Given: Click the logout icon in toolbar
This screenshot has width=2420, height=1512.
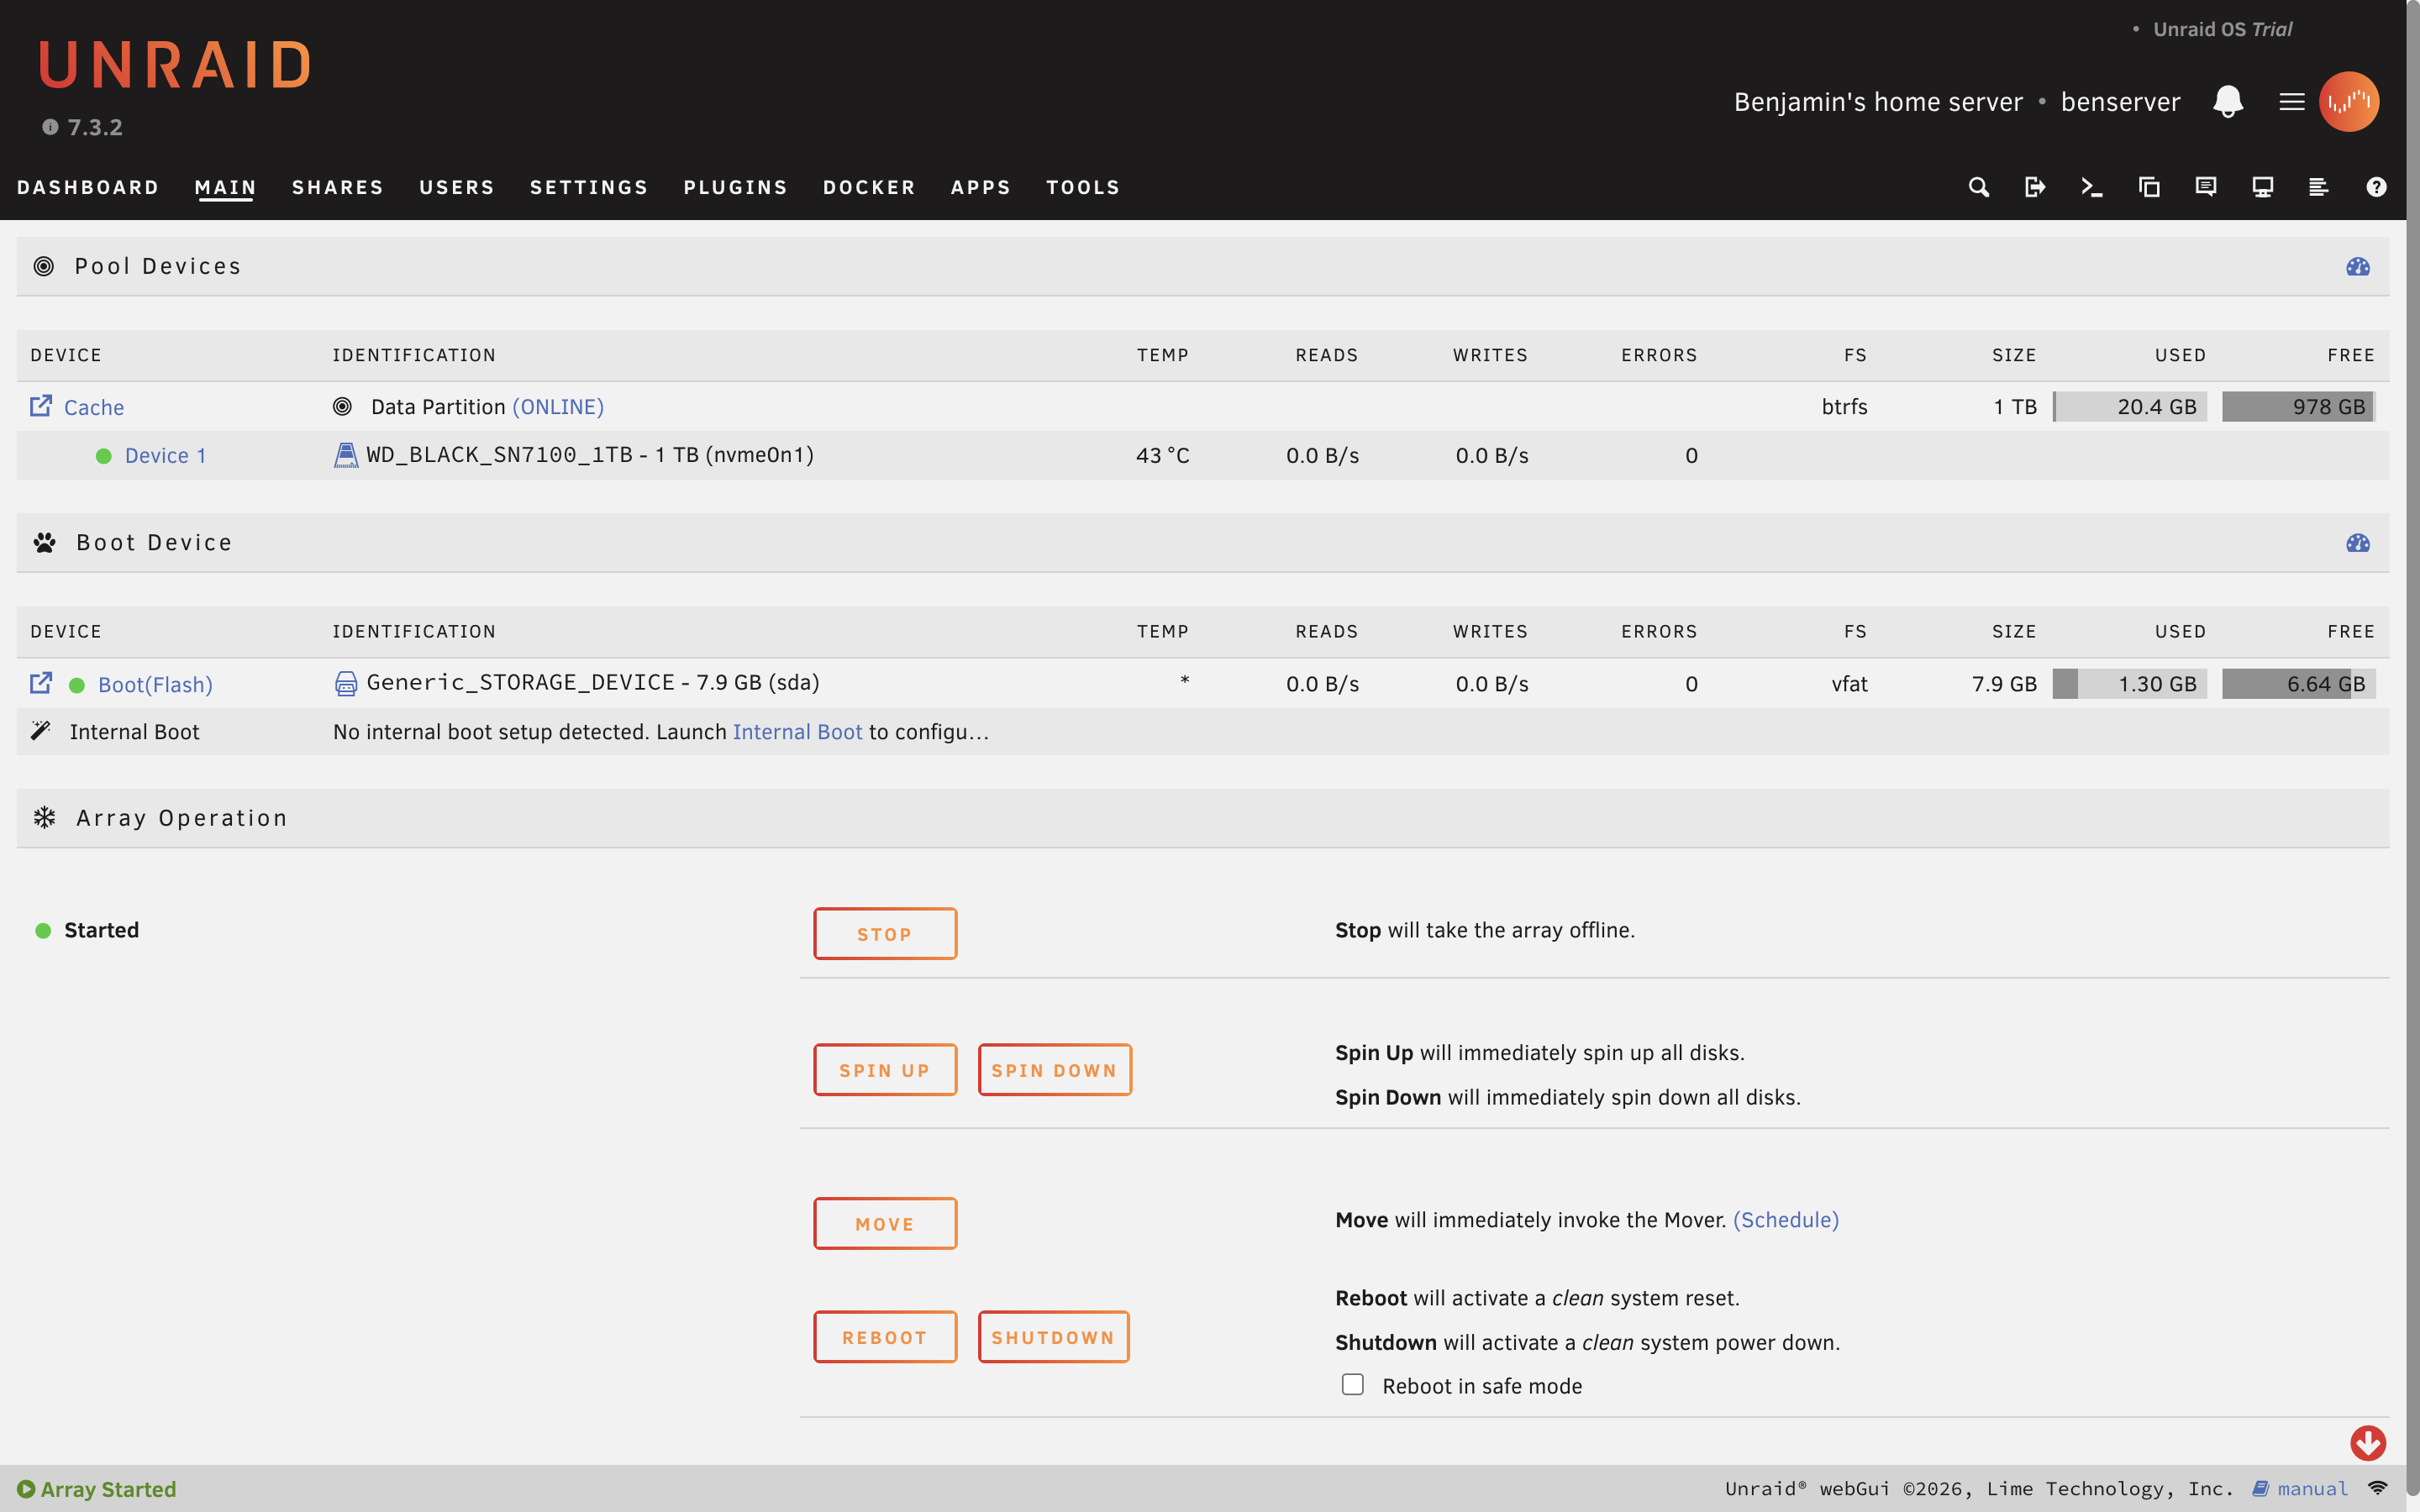Looking at the screenshot, I should [x=2035, y=187].
